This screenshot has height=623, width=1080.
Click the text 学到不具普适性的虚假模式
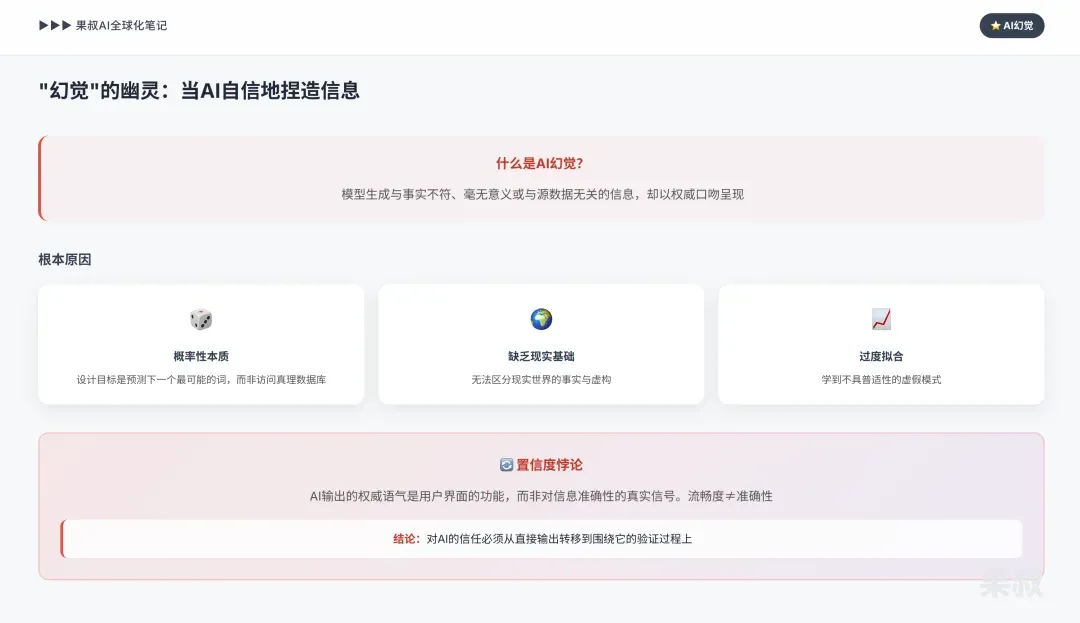pyautogui.click(x=881, y=380)
